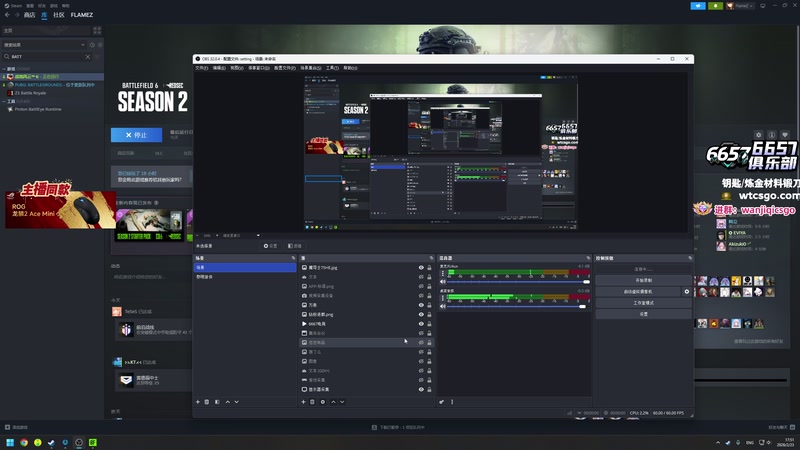Open the audio mixer three-dot menu

click(x=452, y=402)
